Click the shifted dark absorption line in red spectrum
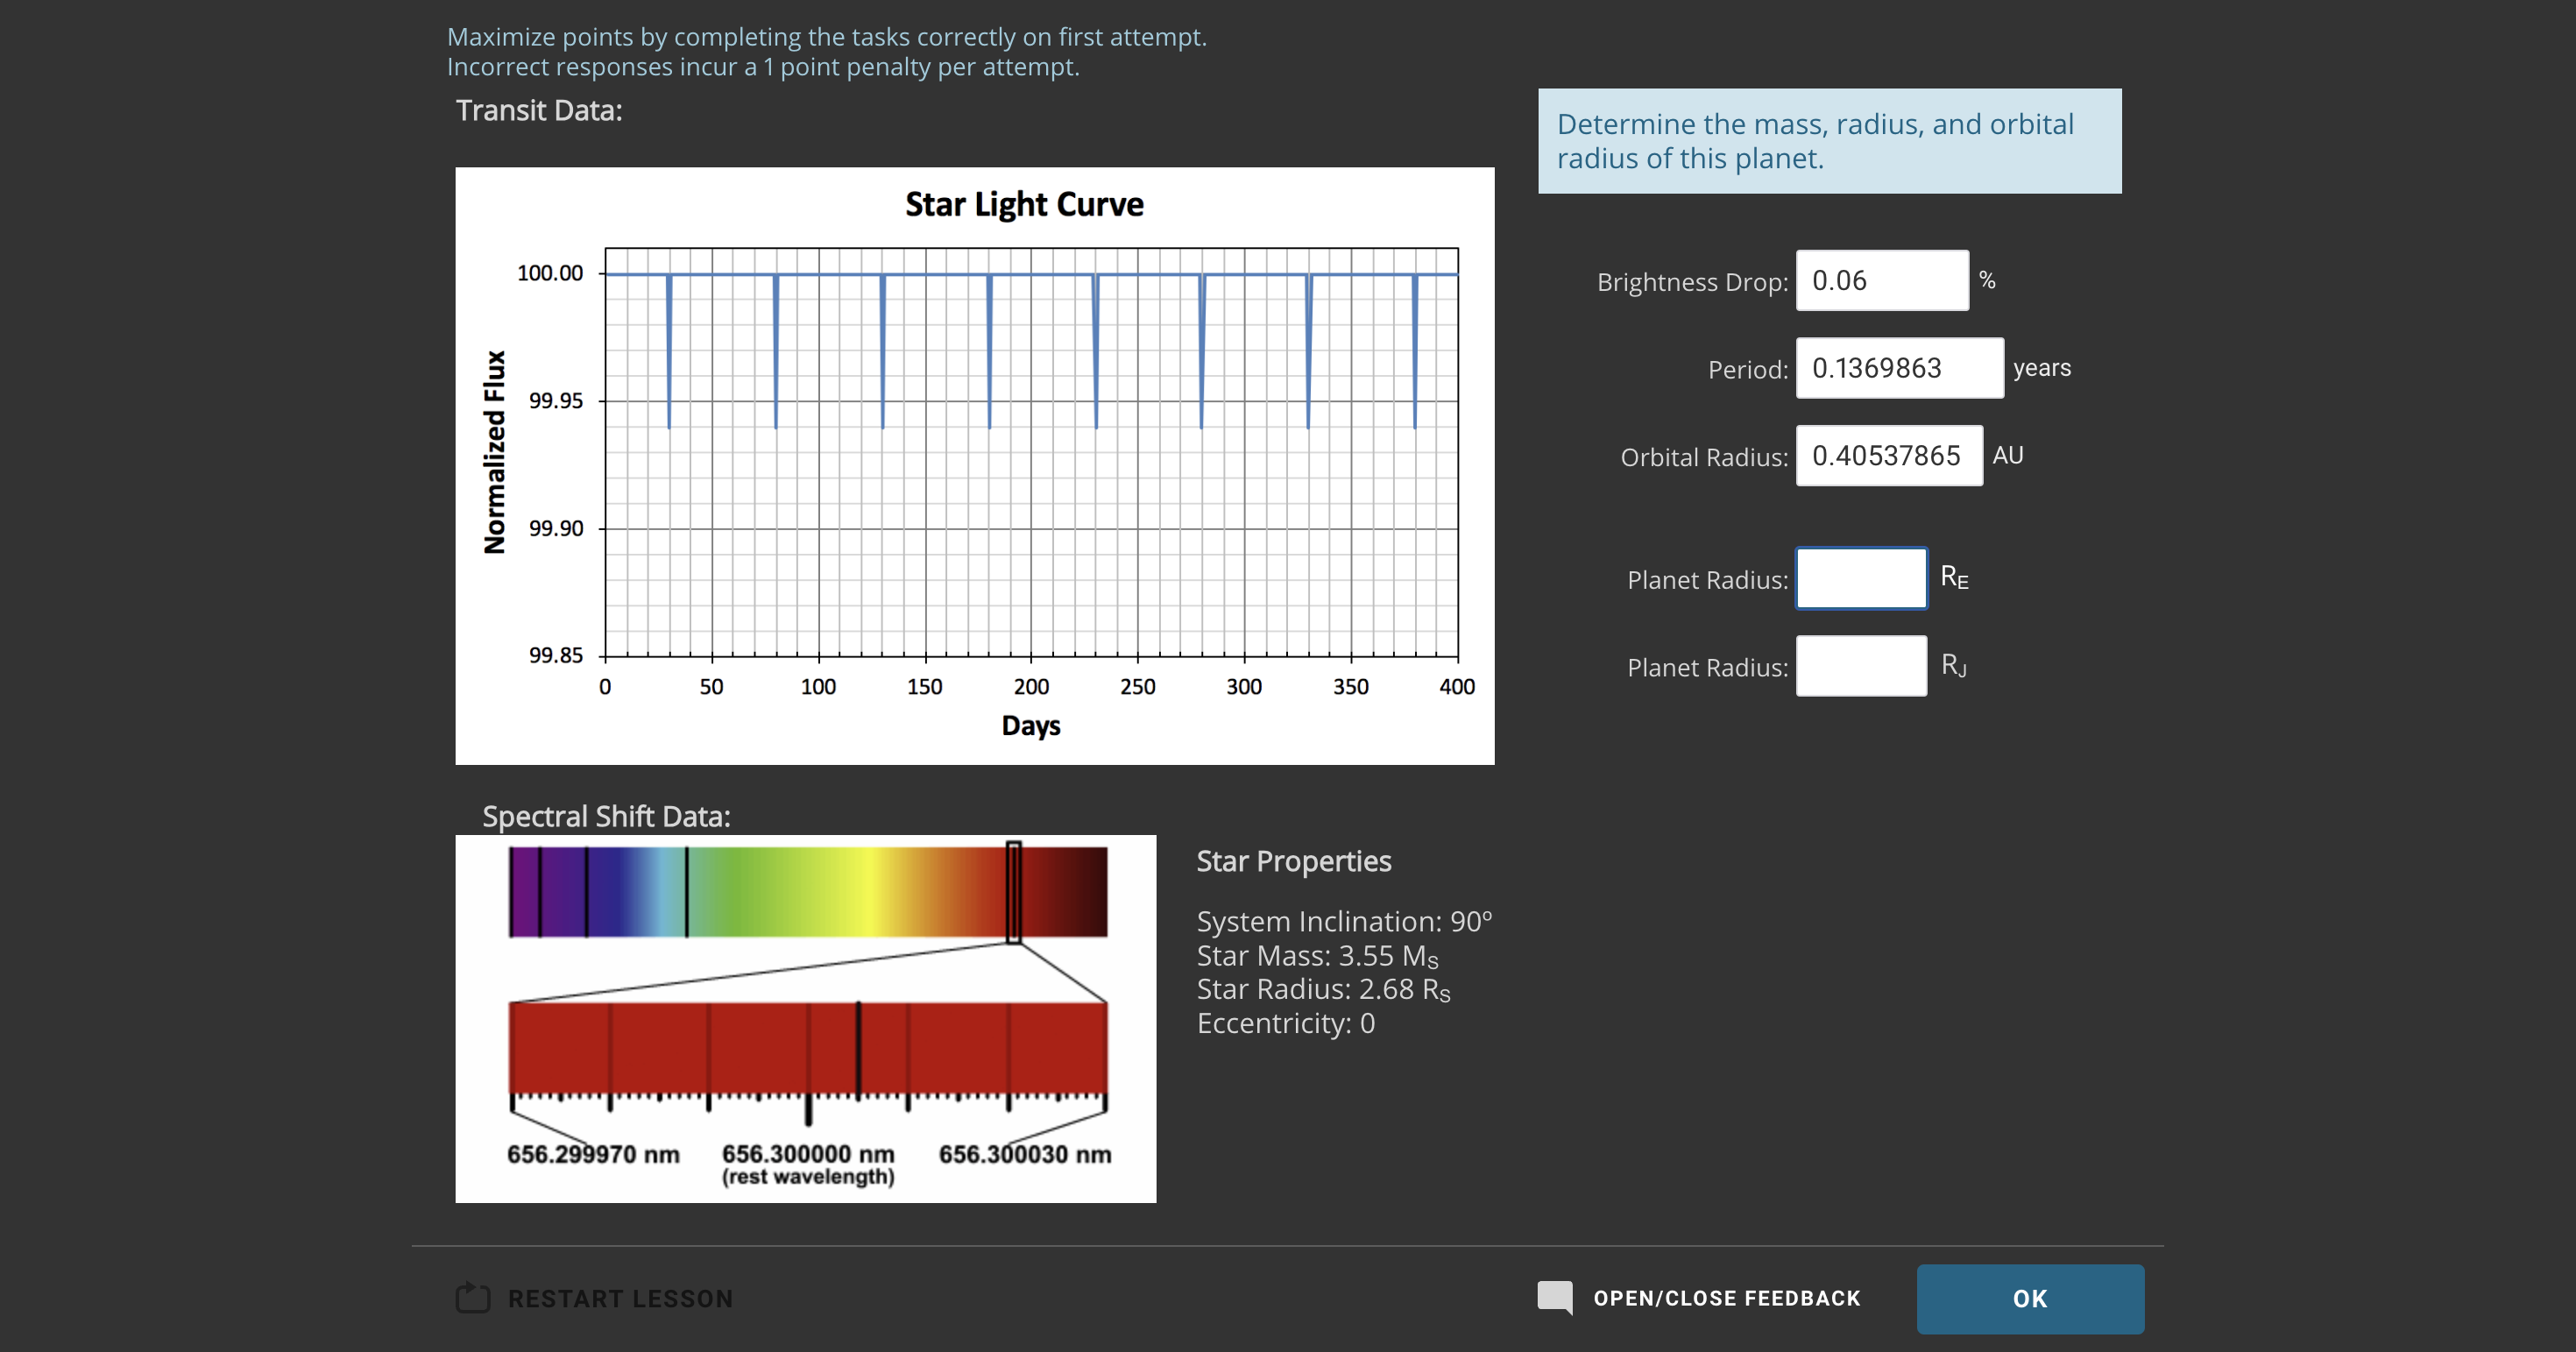The image size is (2576, 1352). 858,1048
